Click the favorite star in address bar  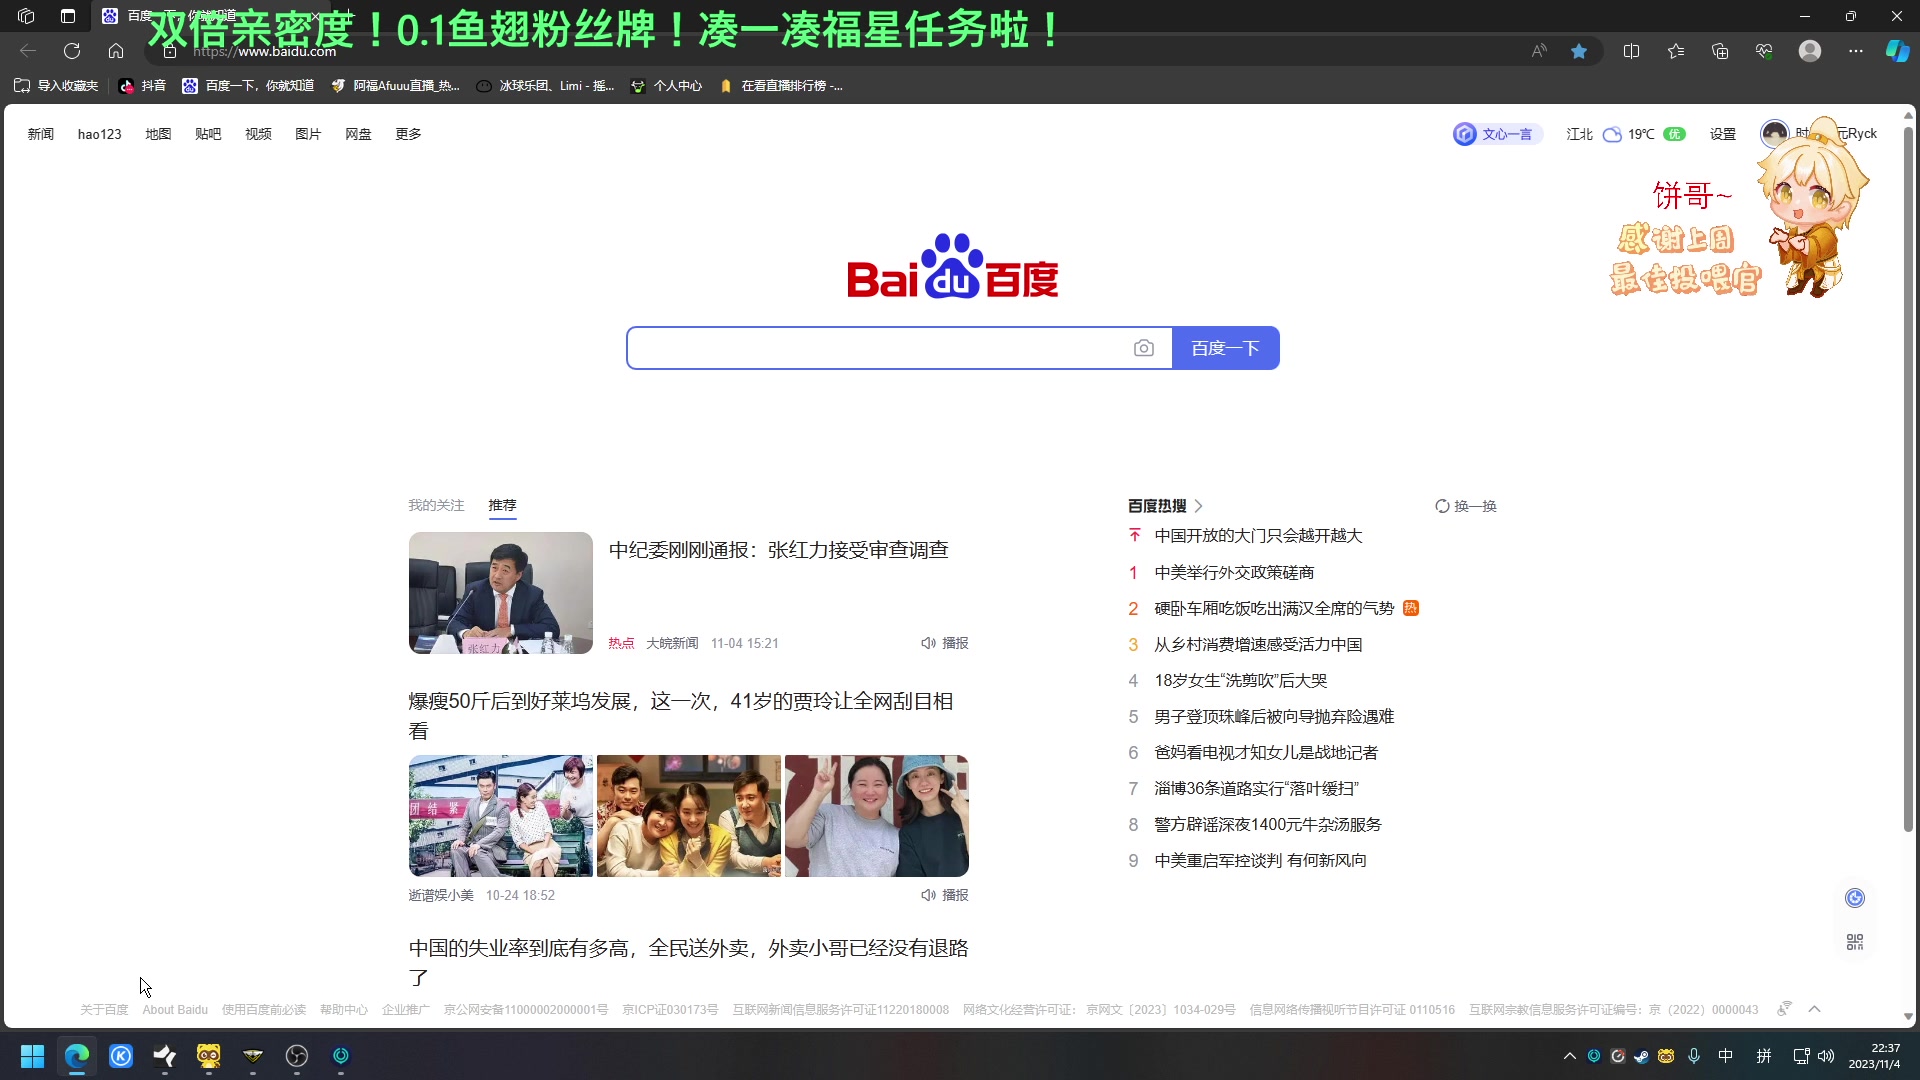[x=1579, y=51]
